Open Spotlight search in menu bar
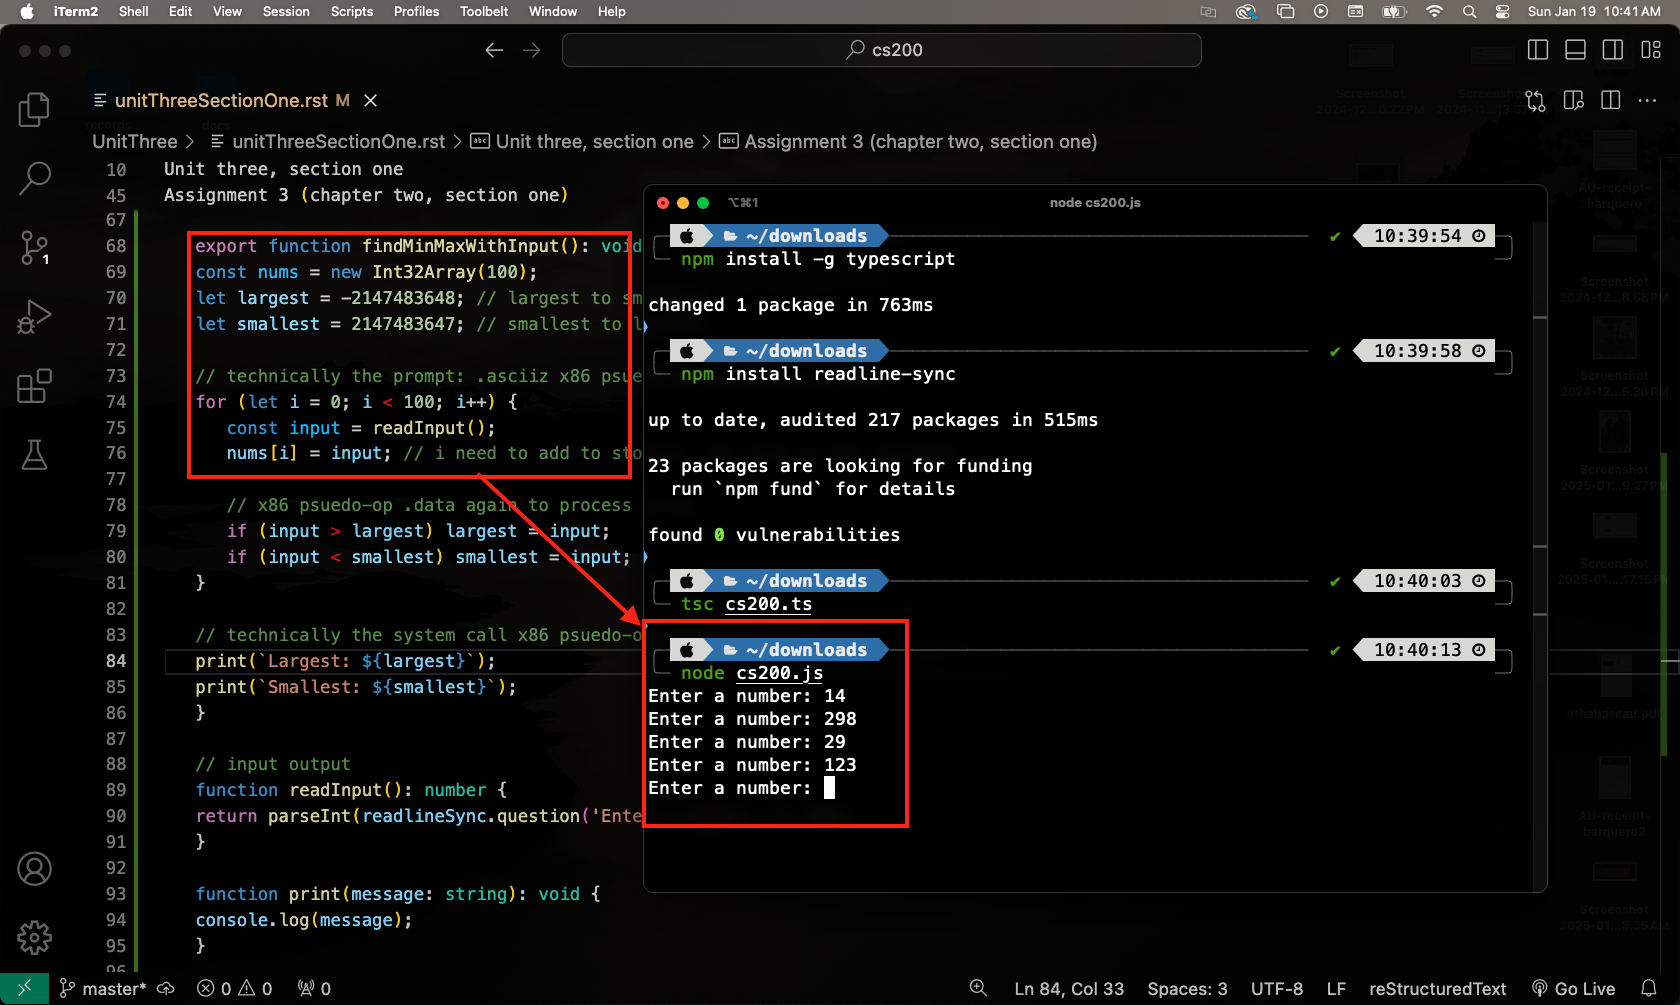 click(x=1469, y=11)
